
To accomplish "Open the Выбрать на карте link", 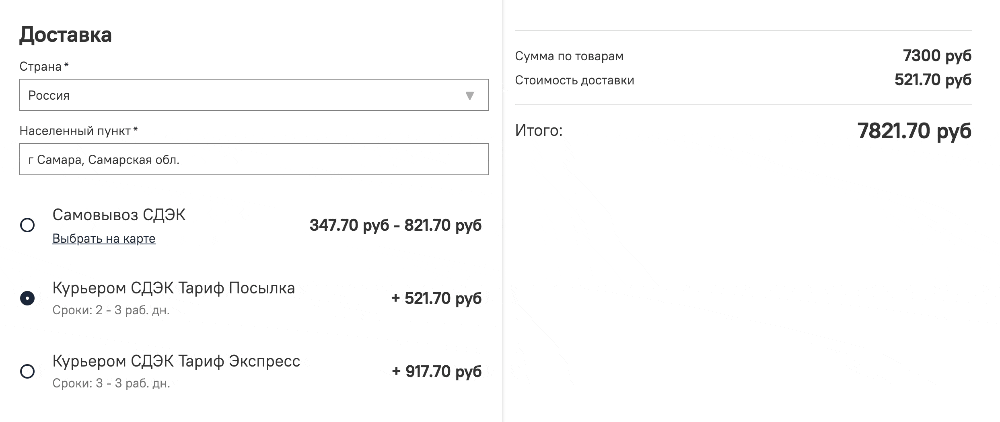I will tap(104, 239).
